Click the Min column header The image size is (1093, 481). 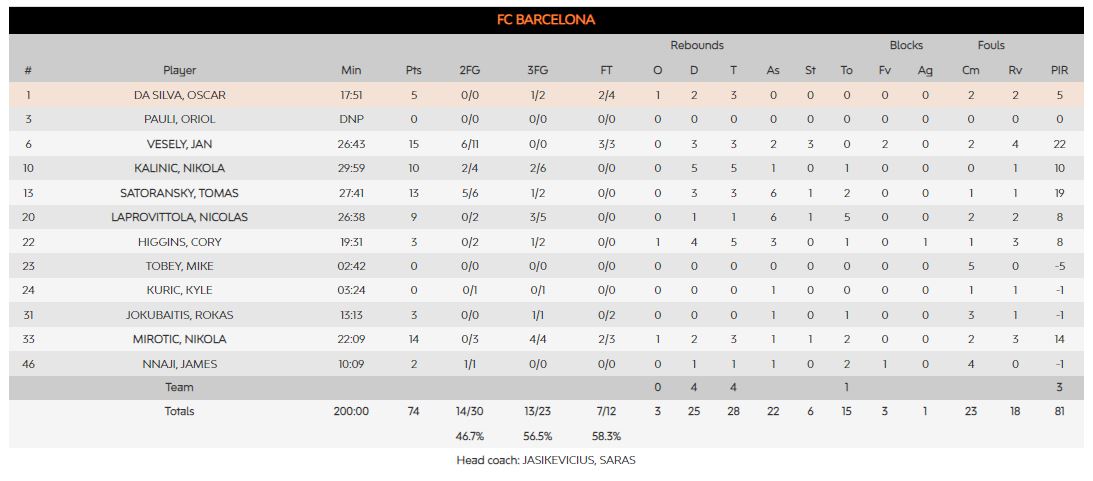tap(351, 70)
